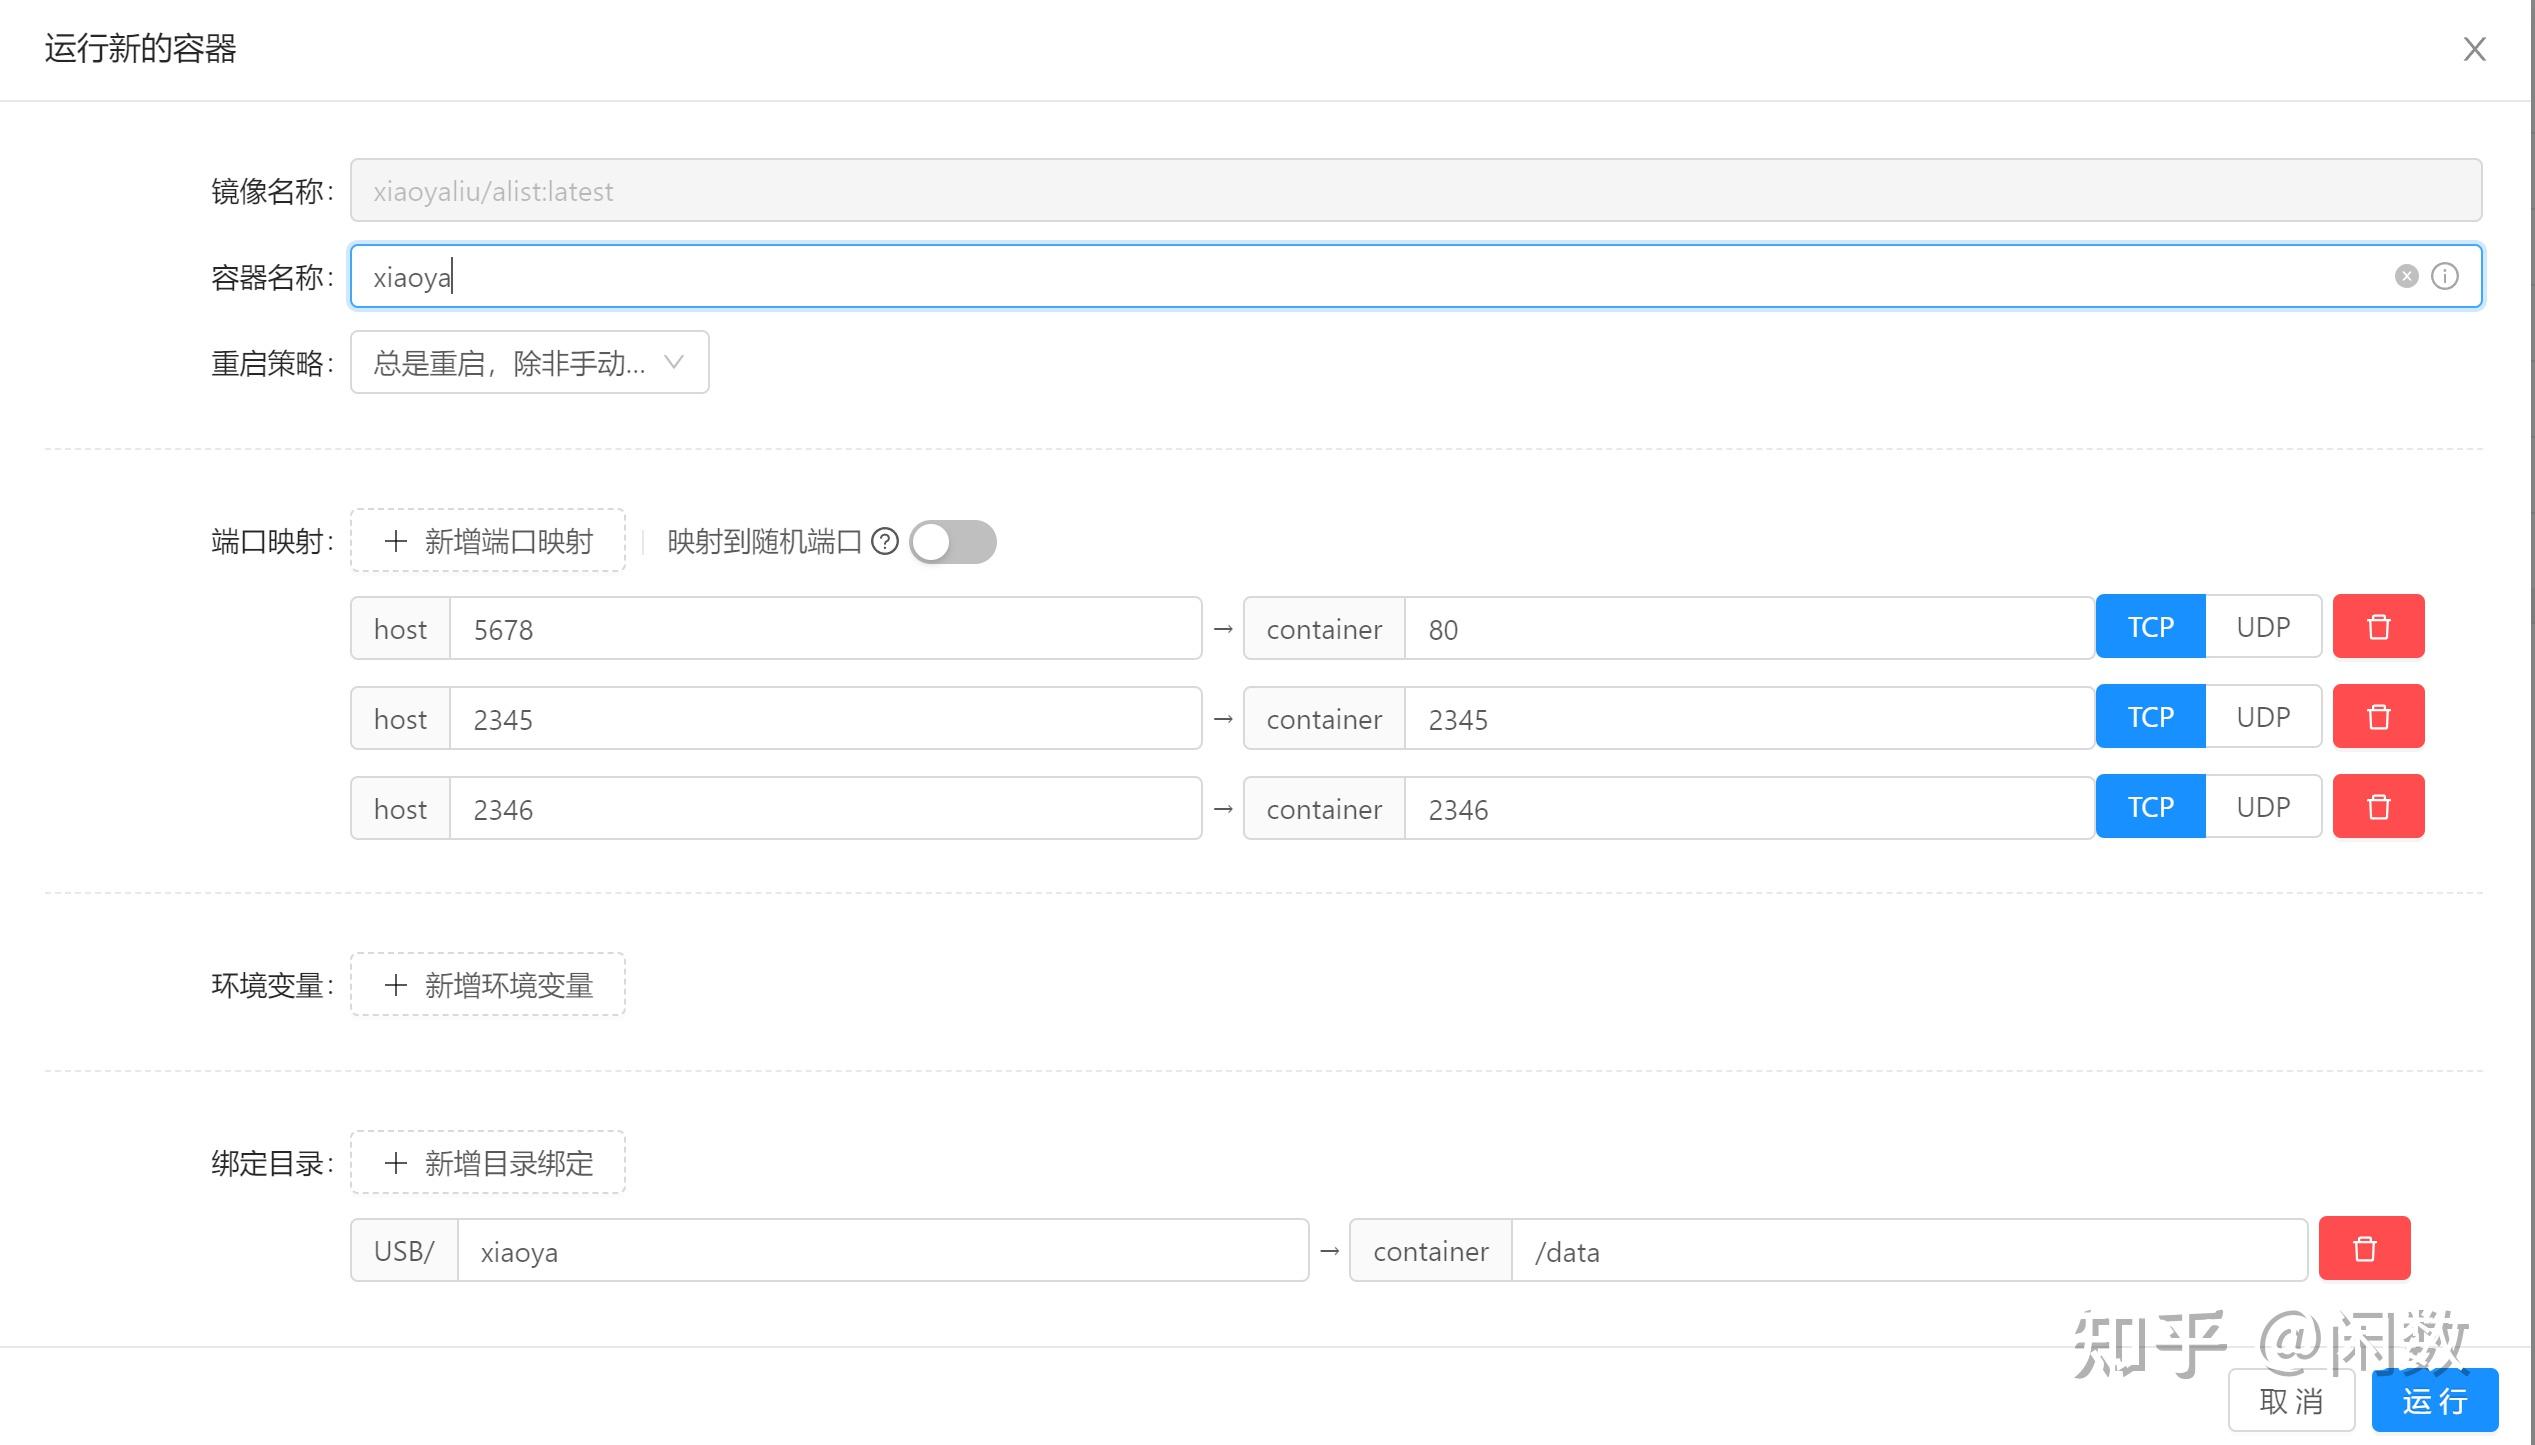
Task: Click 新增端口映射 to add a port mapping
Action: [488, 541]
